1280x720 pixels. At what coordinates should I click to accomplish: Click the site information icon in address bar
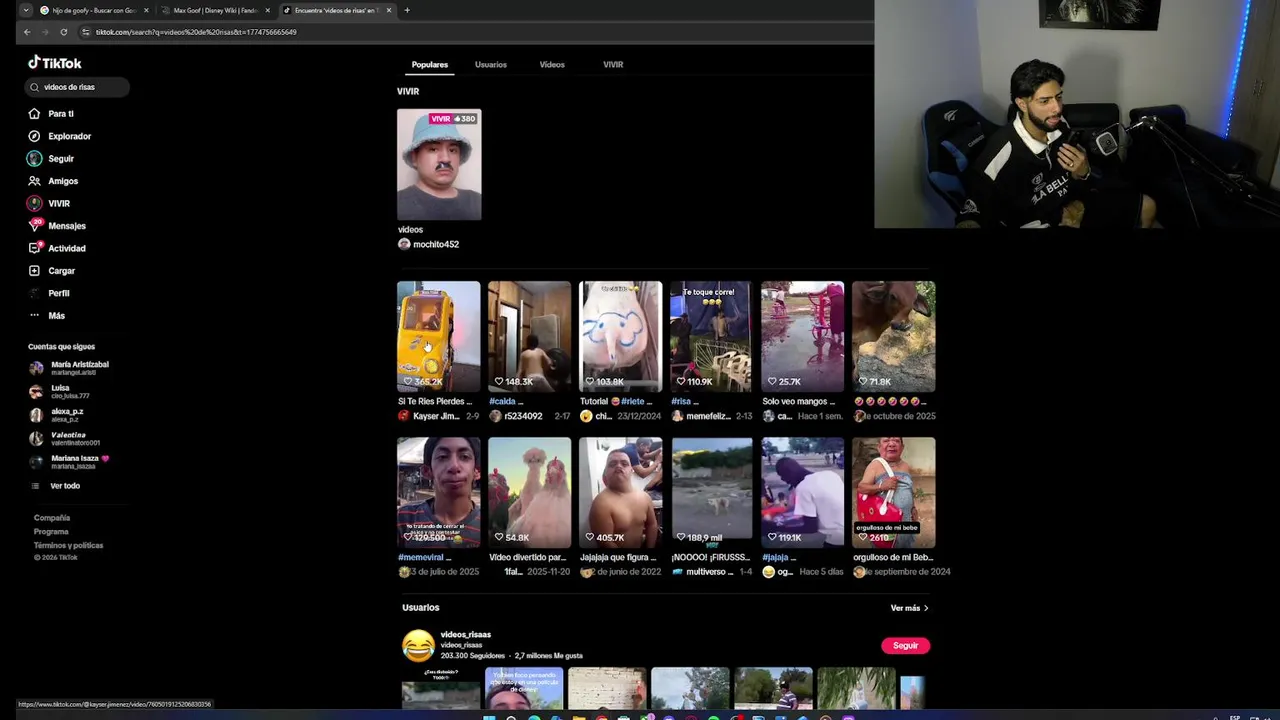(86, 32)
